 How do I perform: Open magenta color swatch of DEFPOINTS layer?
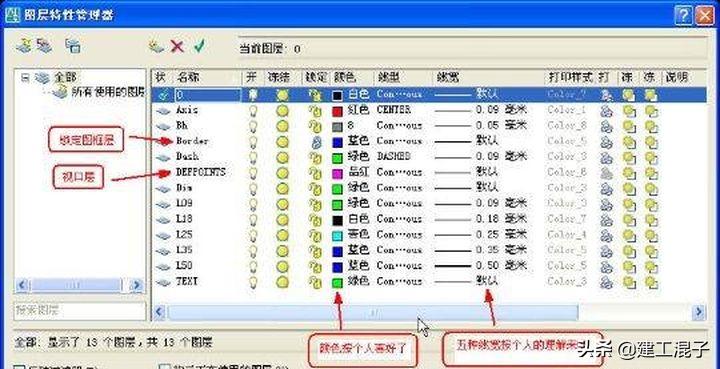[338, 173]
